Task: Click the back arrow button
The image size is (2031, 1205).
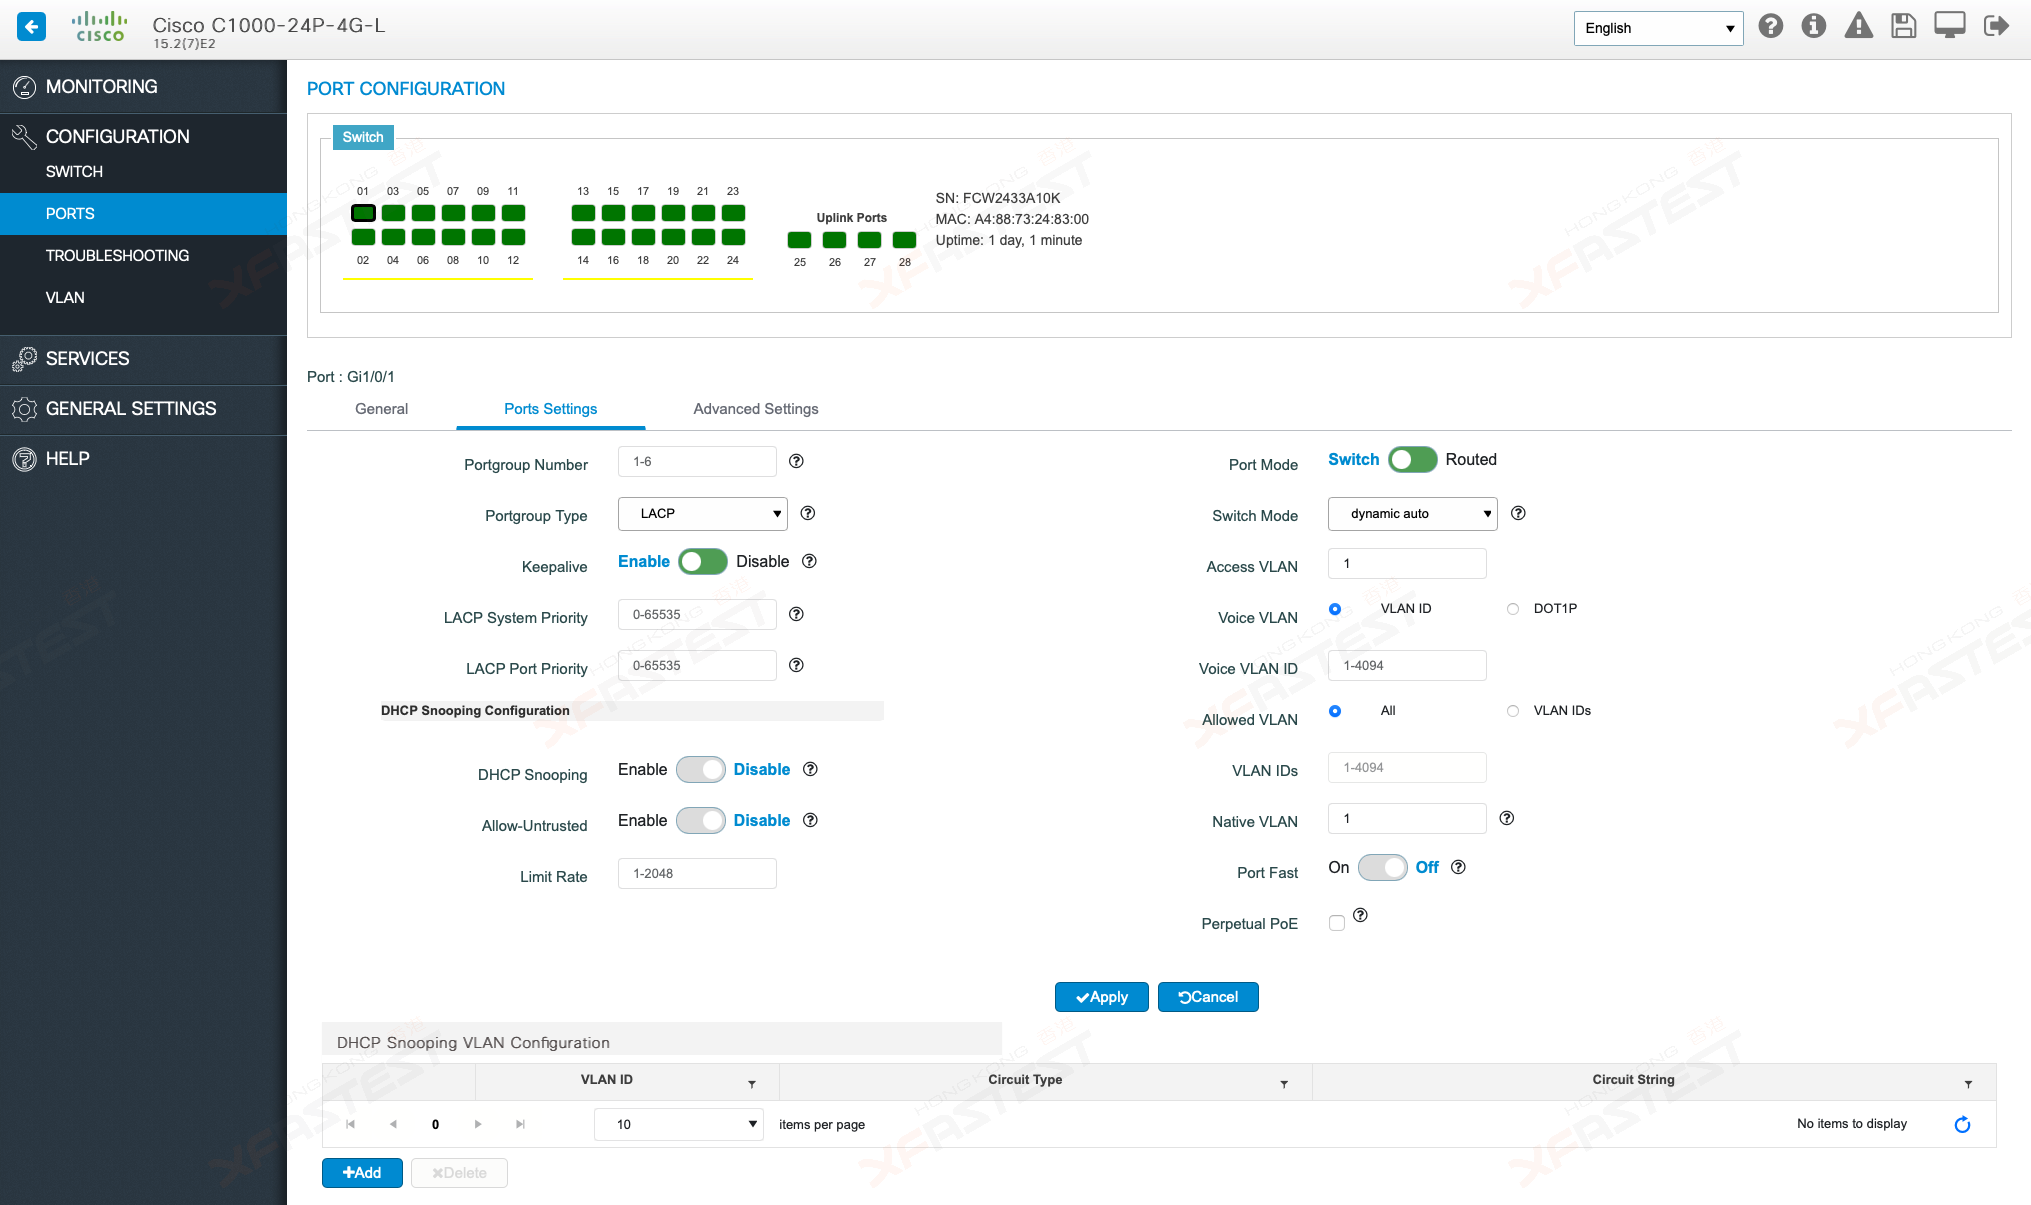Action: [x=31, y=27]
